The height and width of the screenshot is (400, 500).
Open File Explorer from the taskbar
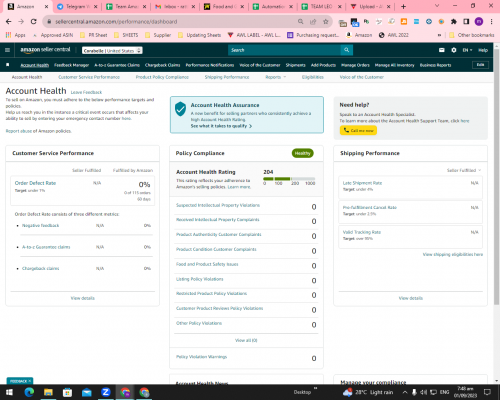click(48, 392)
